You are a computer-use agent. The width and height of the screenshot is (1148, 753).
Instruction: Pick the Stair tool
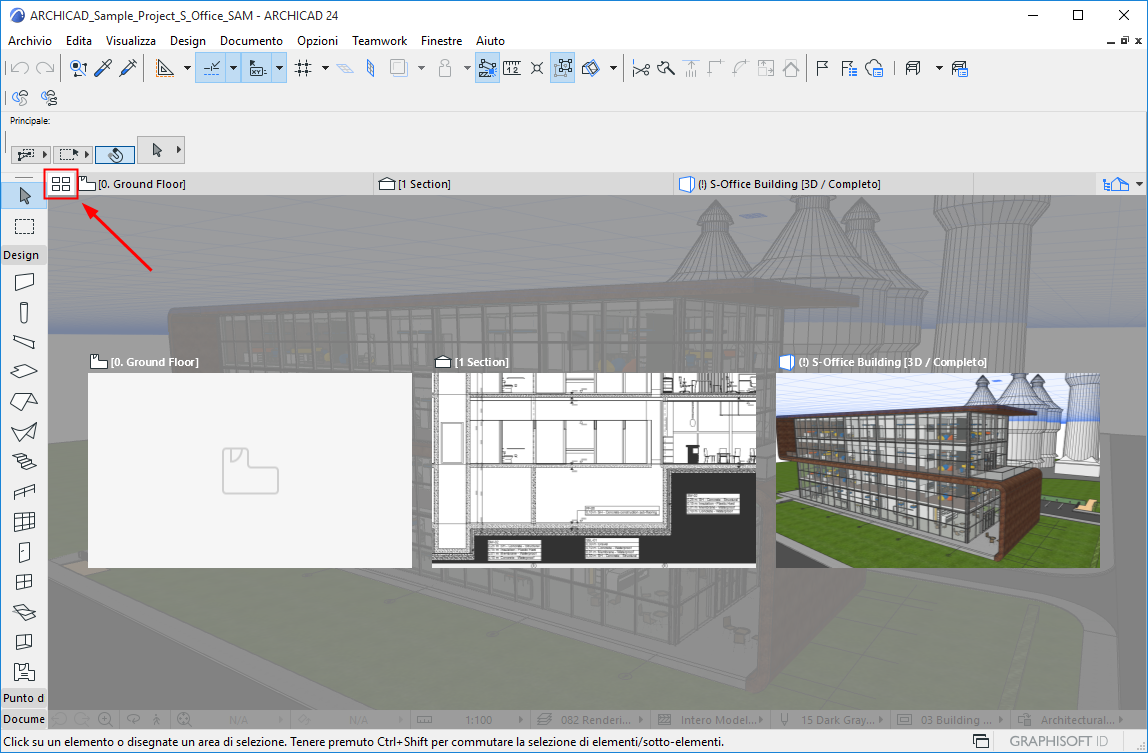pyautogui.click(x=24, y=461)
